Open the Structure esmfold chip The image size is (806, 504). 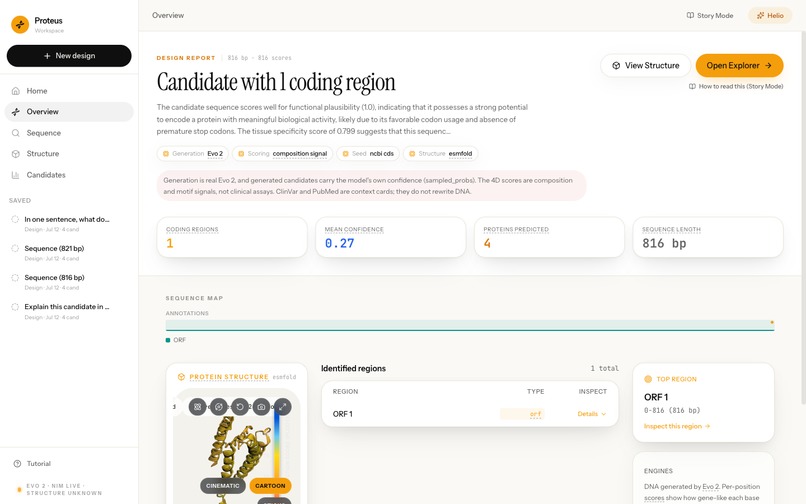[441, 153]
